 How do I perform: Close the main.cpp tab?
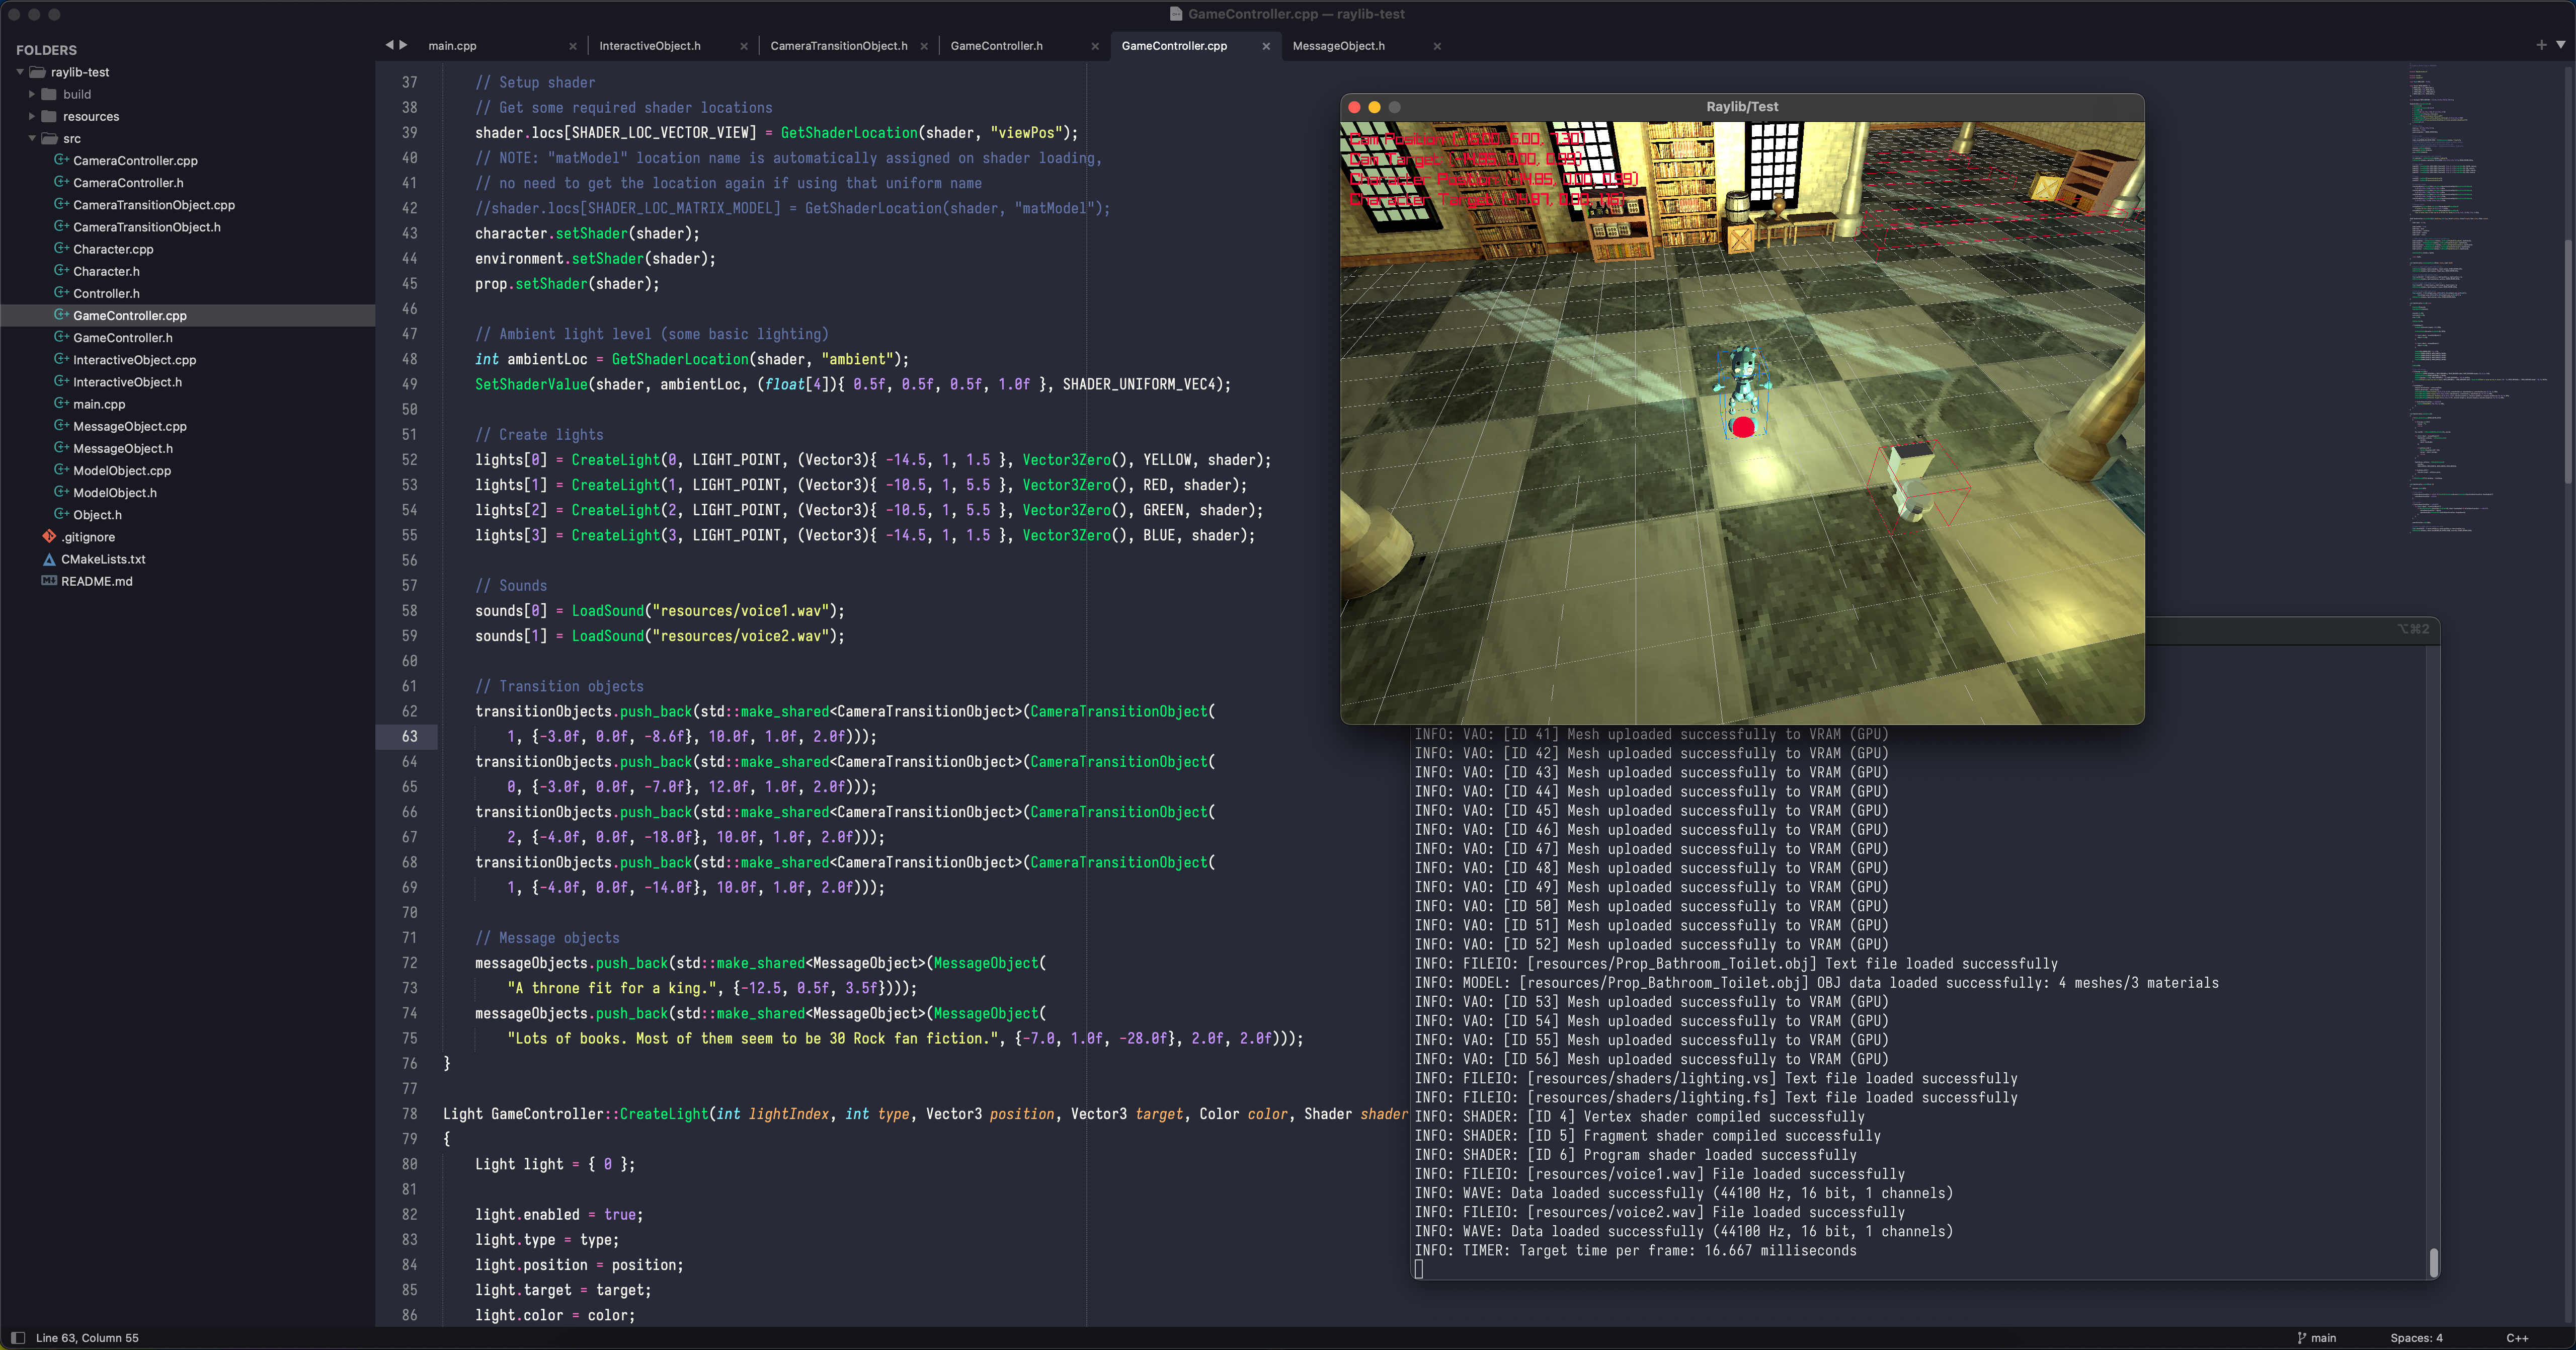[x=573, y=46]
